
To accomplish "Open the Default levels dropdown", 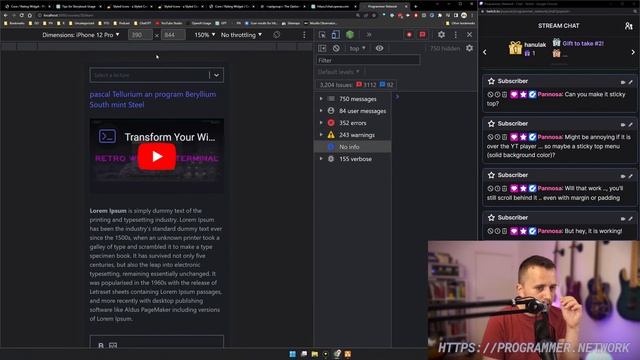I will [x=338, y=72].
